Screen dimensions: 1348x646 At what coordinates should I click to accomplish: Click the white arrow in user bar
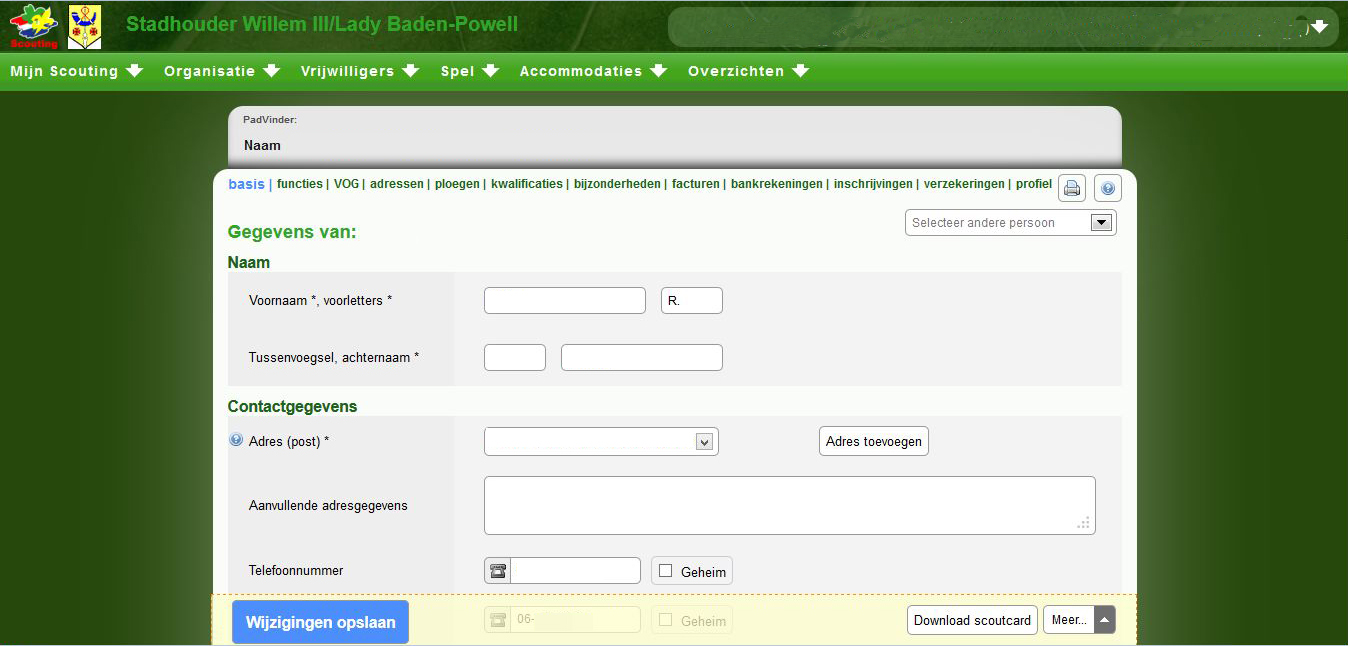click(1321, 27)
